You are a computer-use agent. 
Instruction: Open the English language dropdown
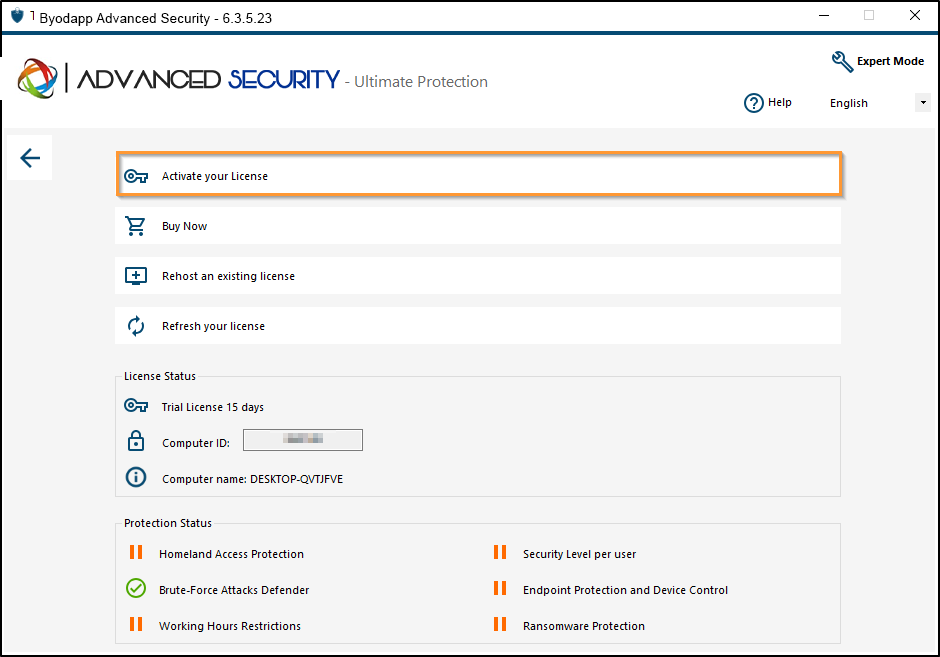coord(879,103)
